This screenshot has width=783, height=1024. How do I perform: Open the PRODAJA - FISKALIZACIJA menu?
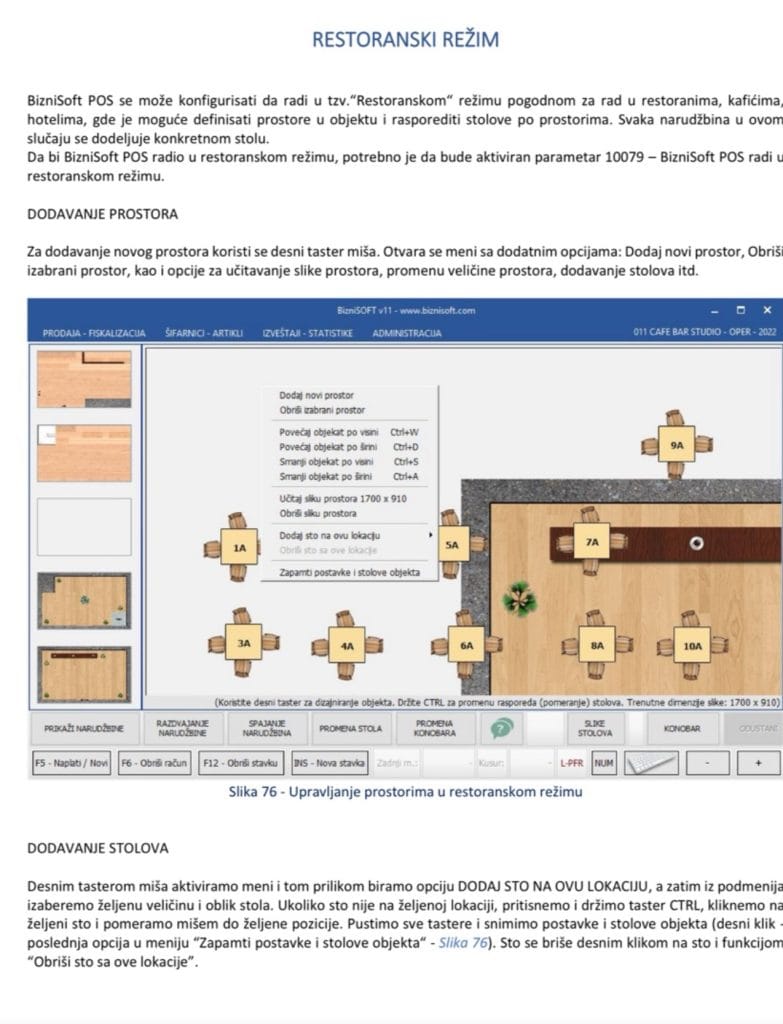(x=94, y=333)
